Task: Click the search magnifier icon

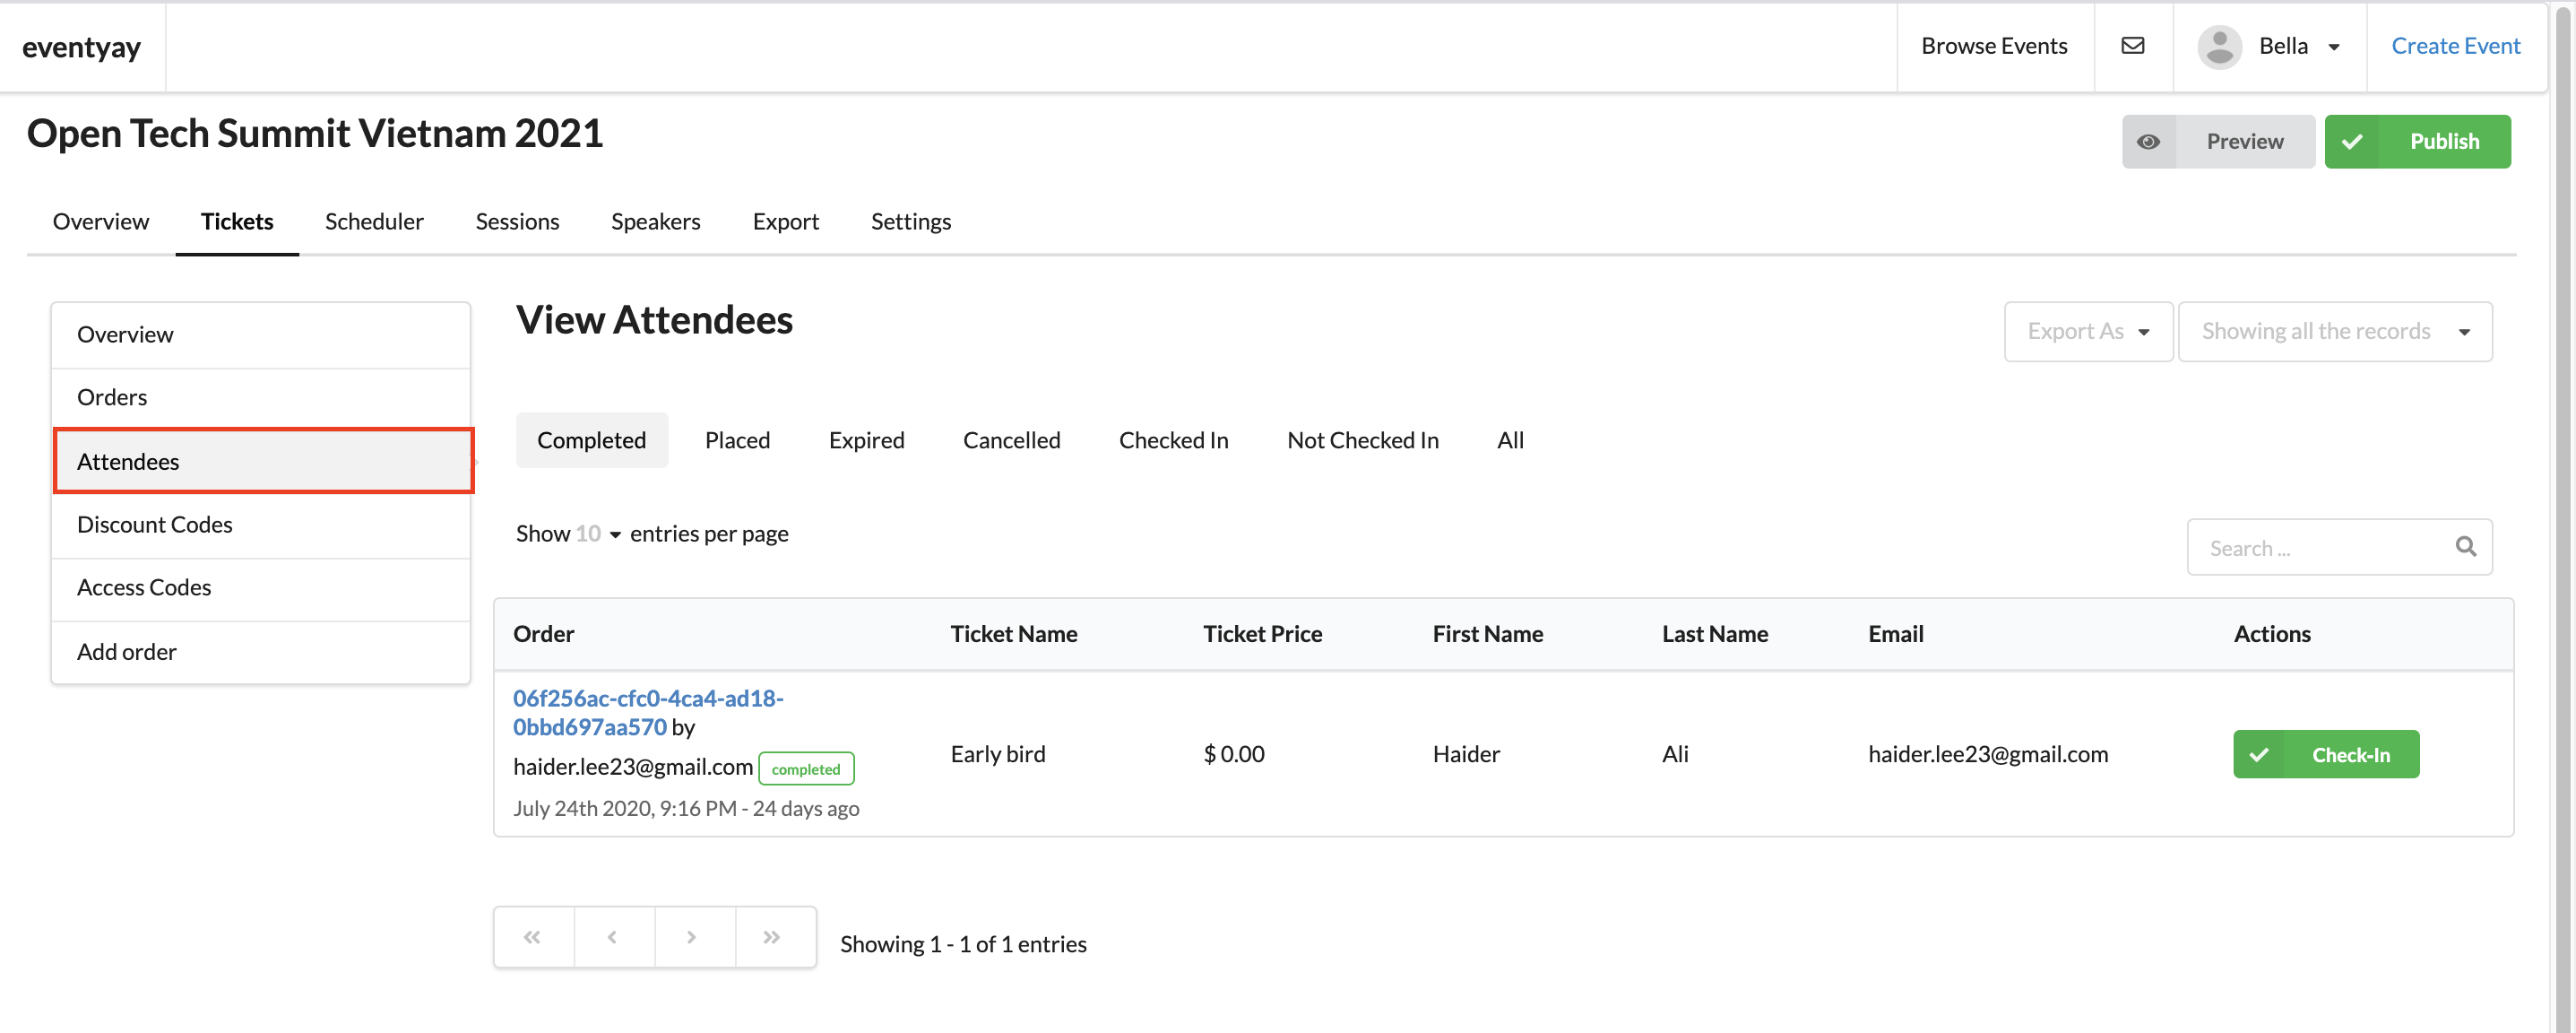Action: tap(2465, 546)
